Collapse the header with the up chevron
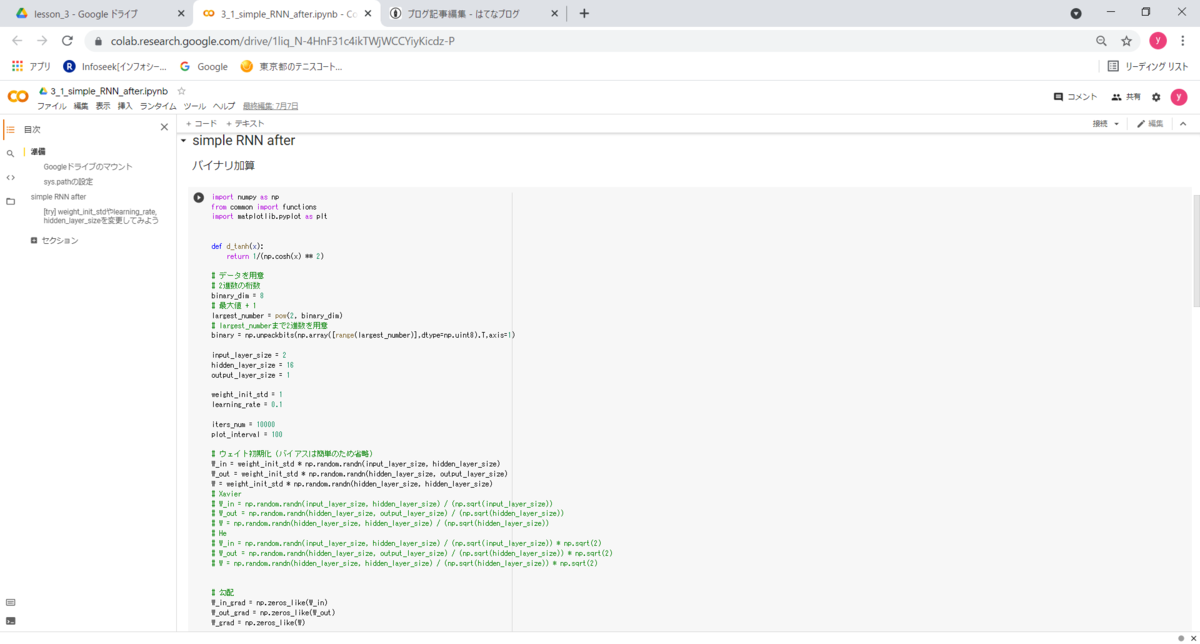1200x644 pixels. 1183,124
